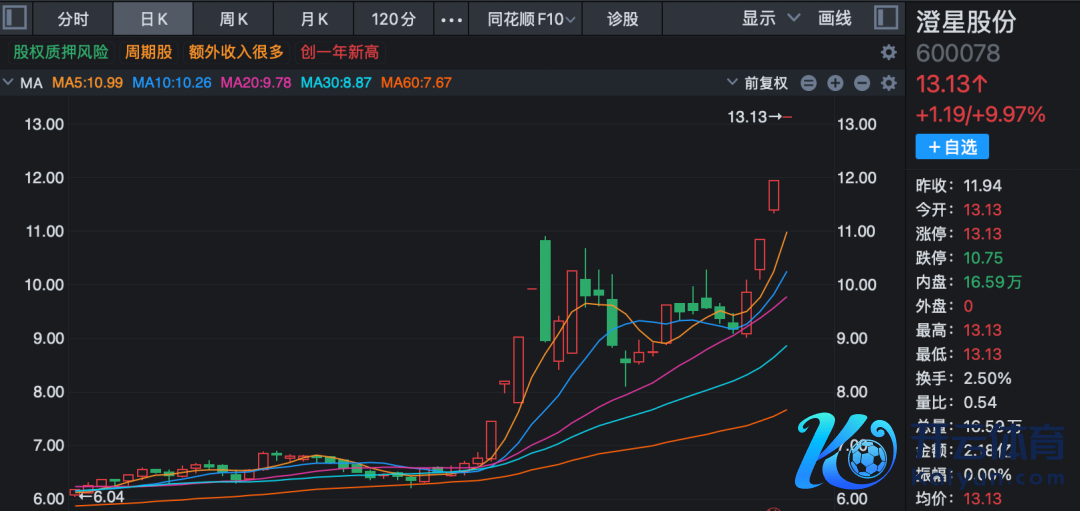Image resolution: width=1080 pixels, height=511 pixels.
Task: Open 诊股 stock diagnosis
Action: click(622, 19)
